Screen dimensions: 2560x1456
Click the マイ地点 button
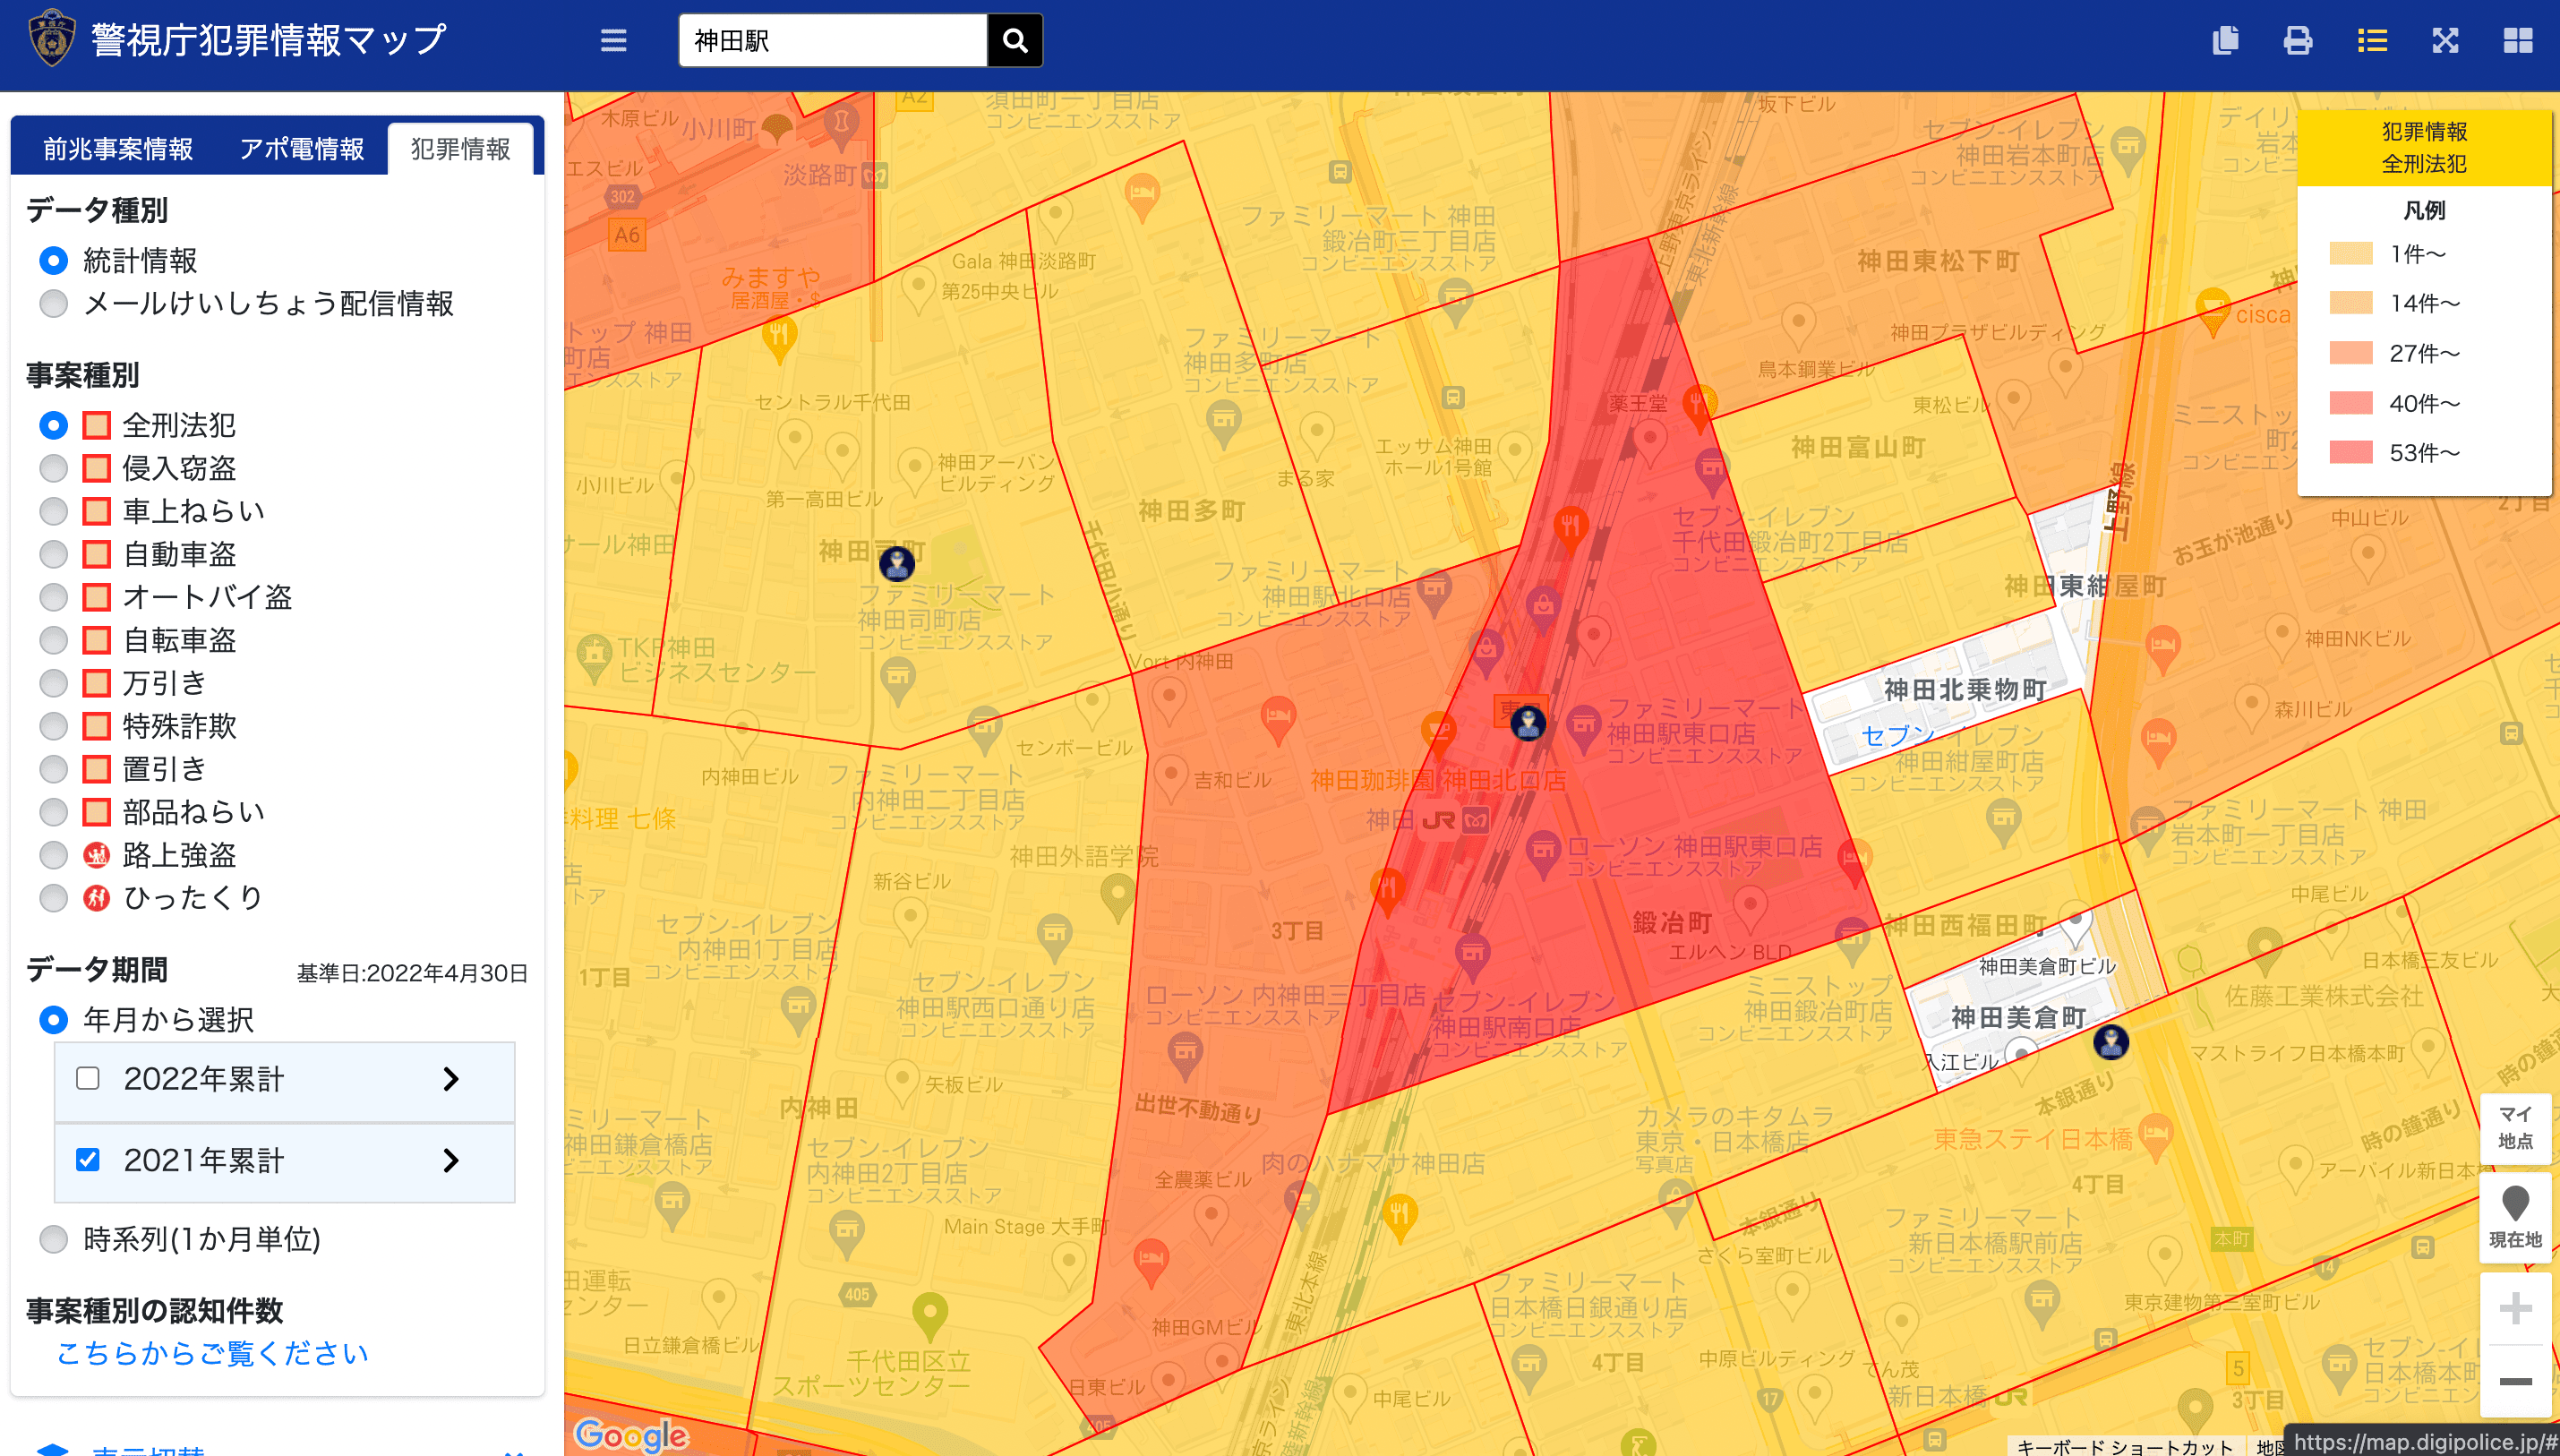(2514, 1127)
